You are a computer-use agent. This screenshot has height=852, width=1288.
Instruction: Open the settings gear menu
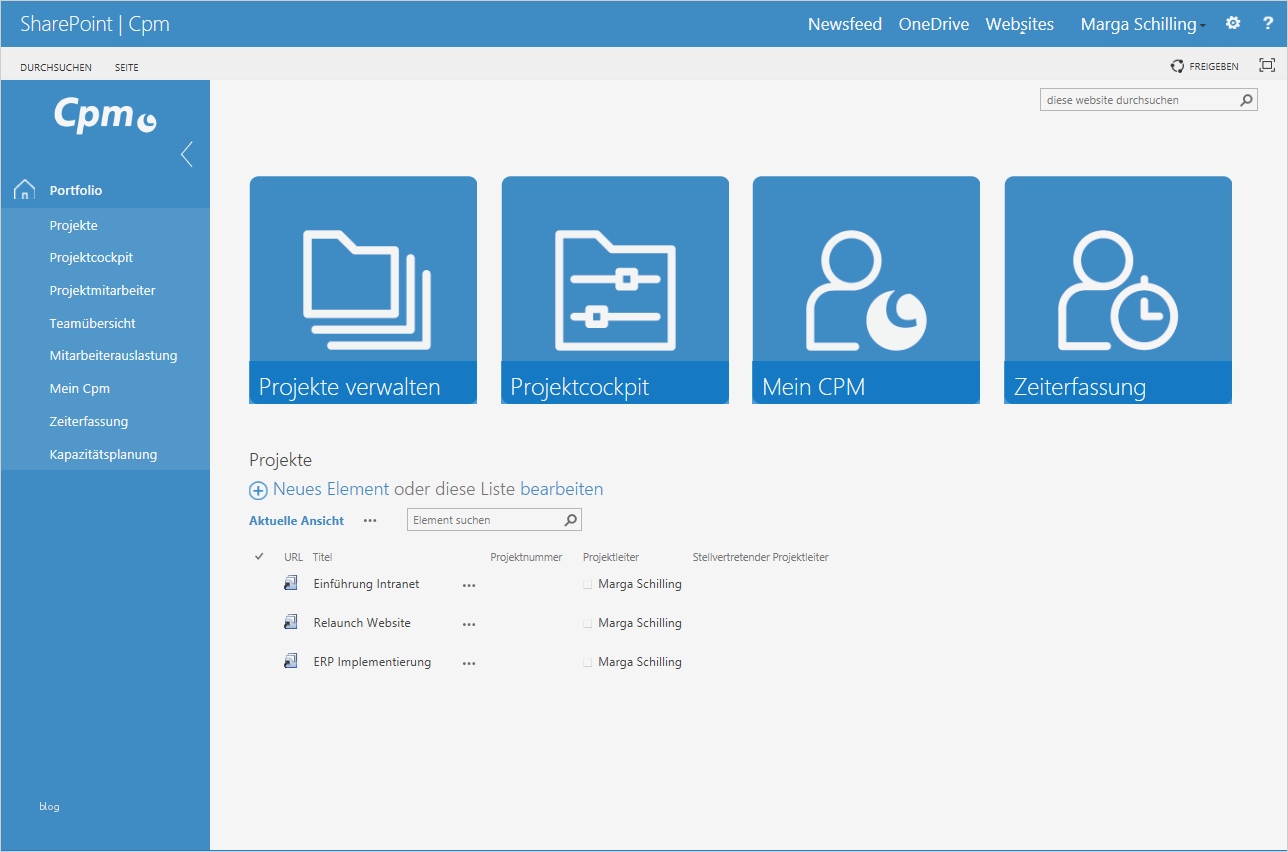pos(1233,23)
